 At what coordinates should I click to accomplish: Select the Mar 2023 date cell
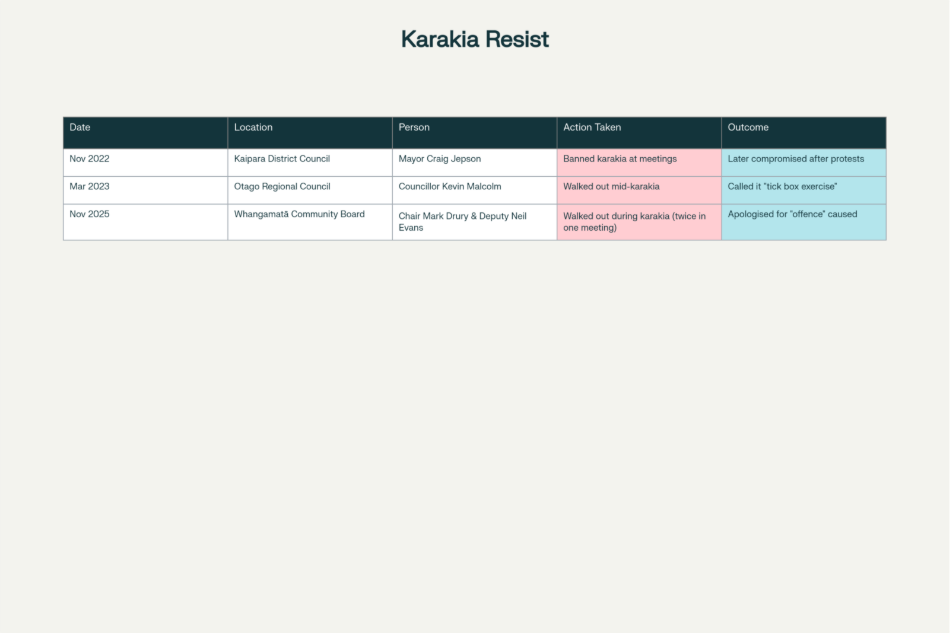tap(145, 187)
